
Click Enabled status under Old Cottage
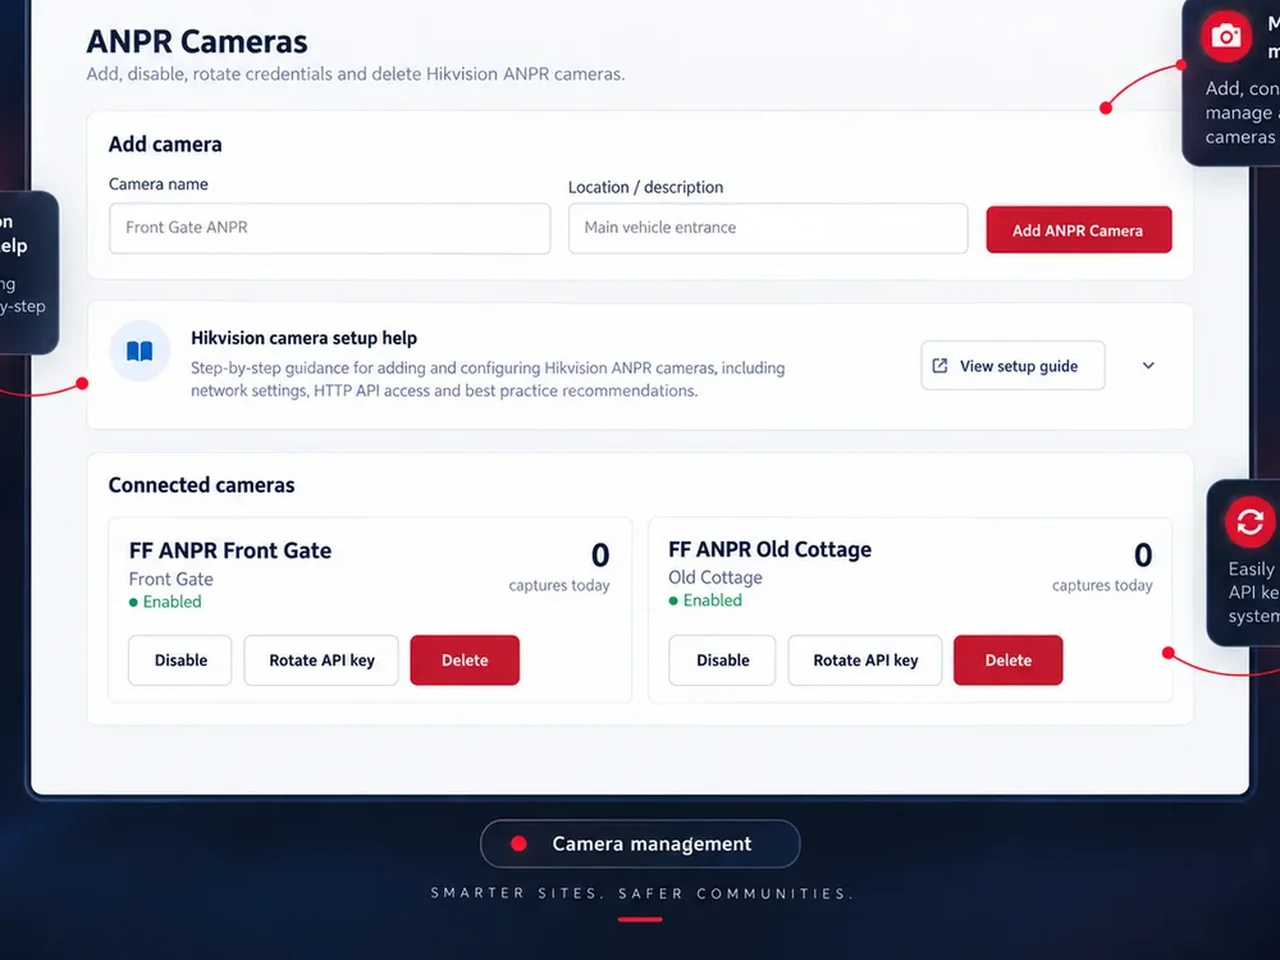706,601
